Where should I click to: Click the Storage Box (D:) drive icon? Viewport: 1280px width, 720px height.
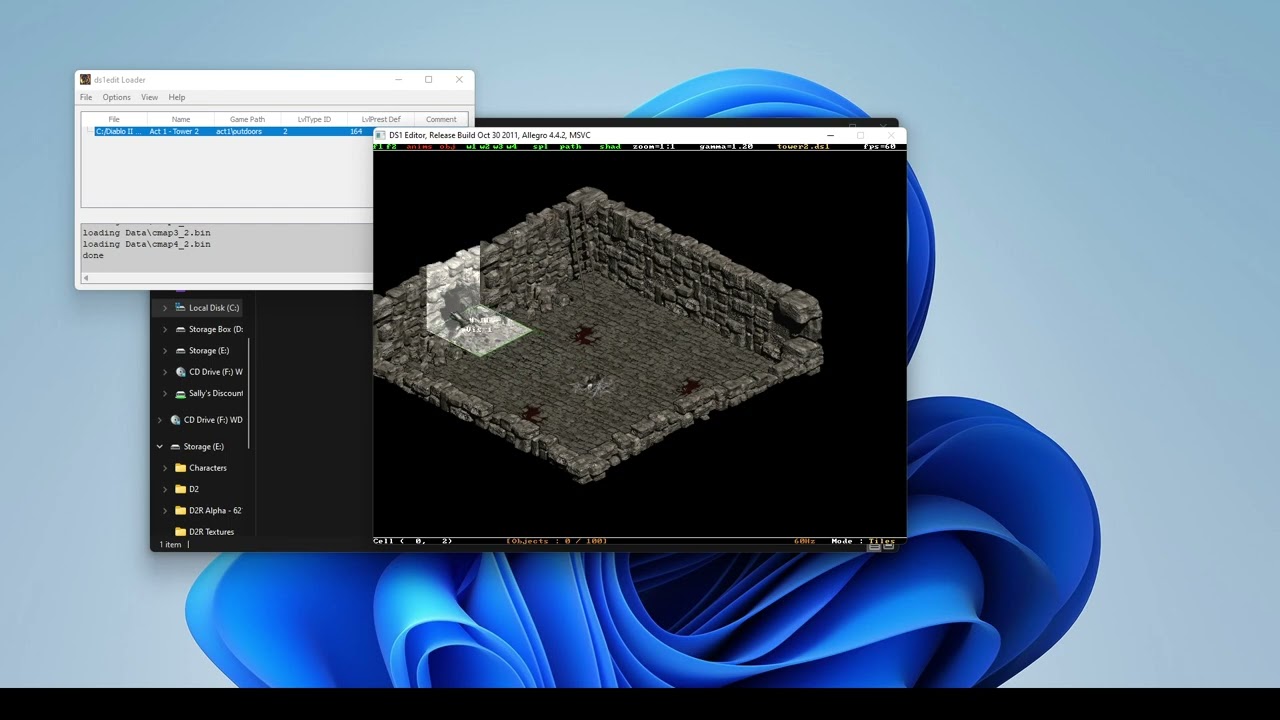(x=180, y=329)
